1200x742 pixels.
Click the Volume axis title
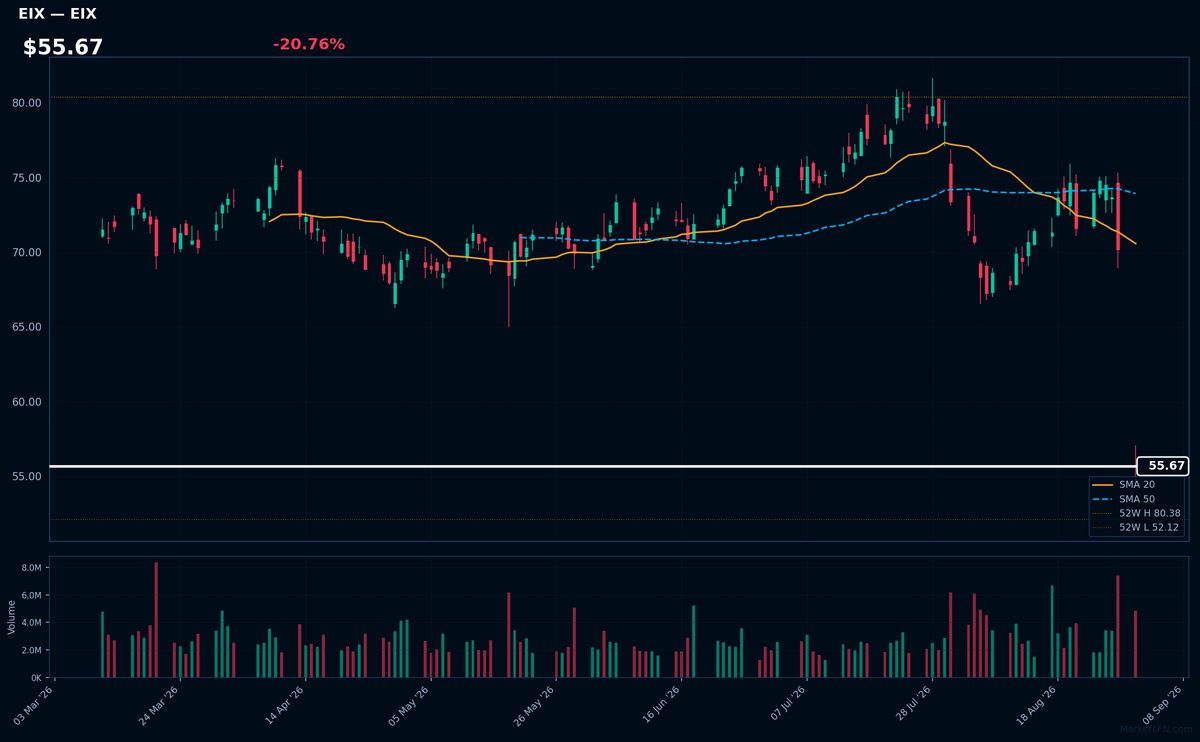[12, 617]
